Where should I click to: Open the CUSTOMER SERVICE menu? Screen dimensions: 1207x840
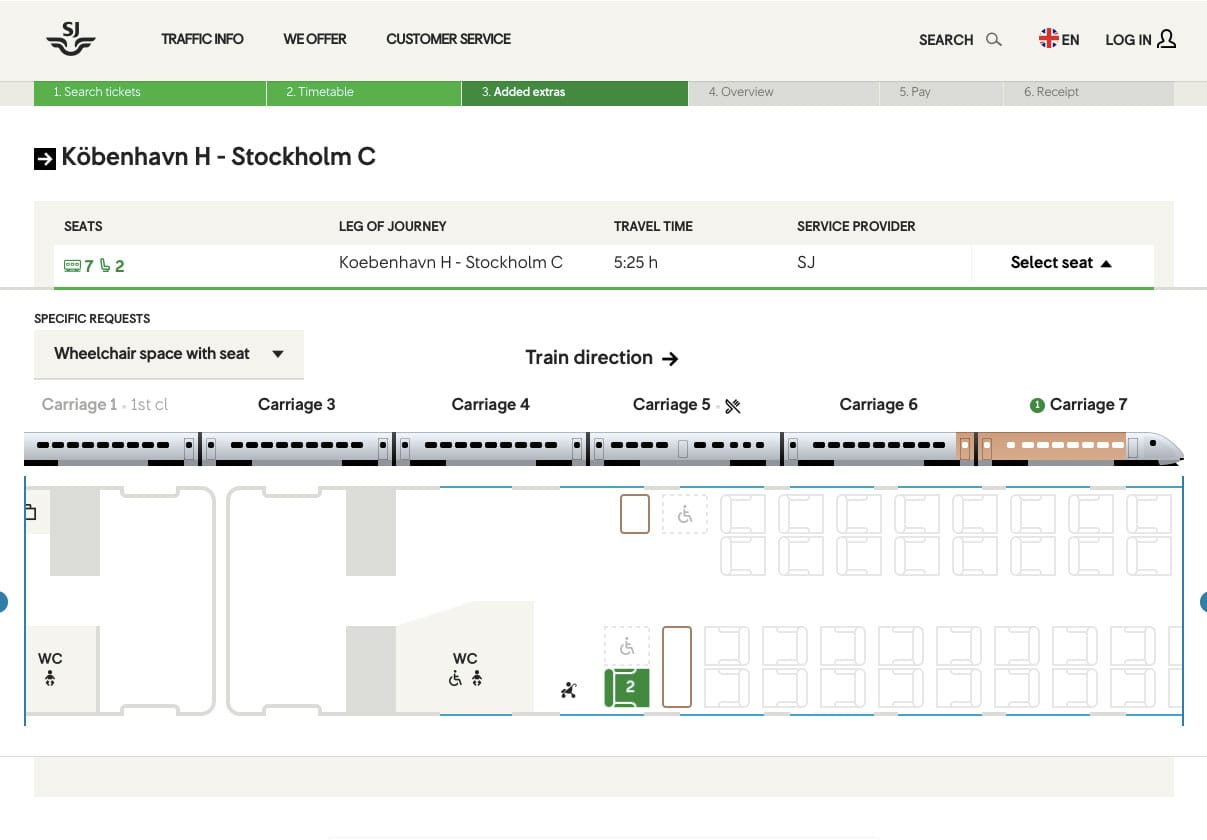tap(448, 39)
